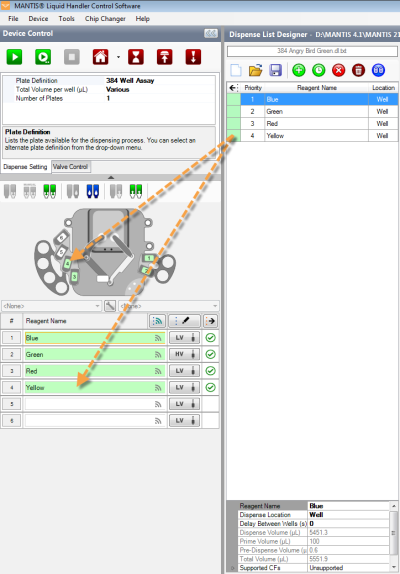Collapse Device Control panel with double arrow
The image size is (400, 574).
point(211,33)
